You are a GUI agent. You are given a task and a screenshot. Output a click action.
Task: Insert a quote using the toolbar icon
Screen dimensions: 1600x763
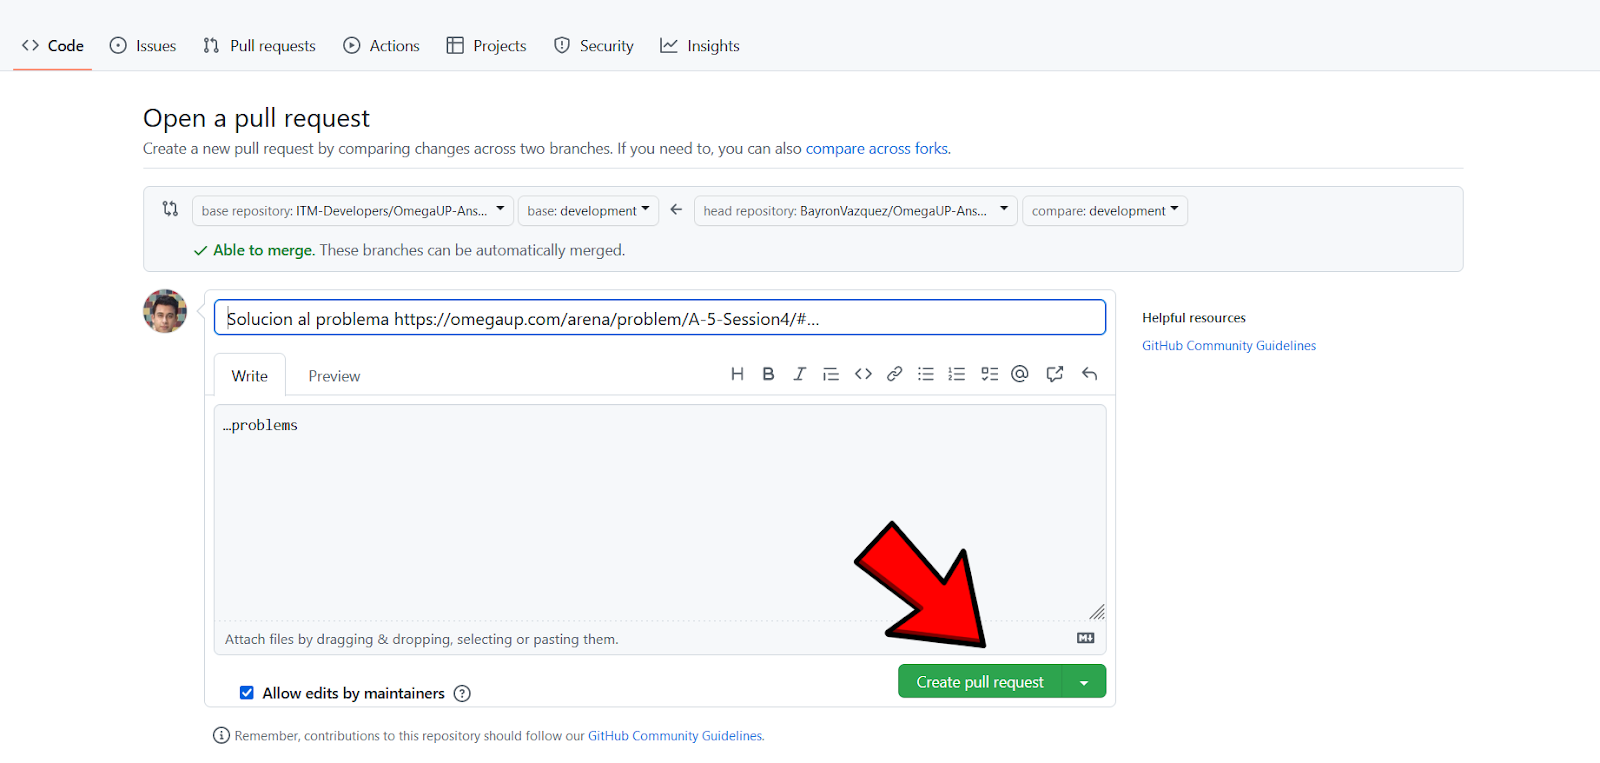pos(831,374)
